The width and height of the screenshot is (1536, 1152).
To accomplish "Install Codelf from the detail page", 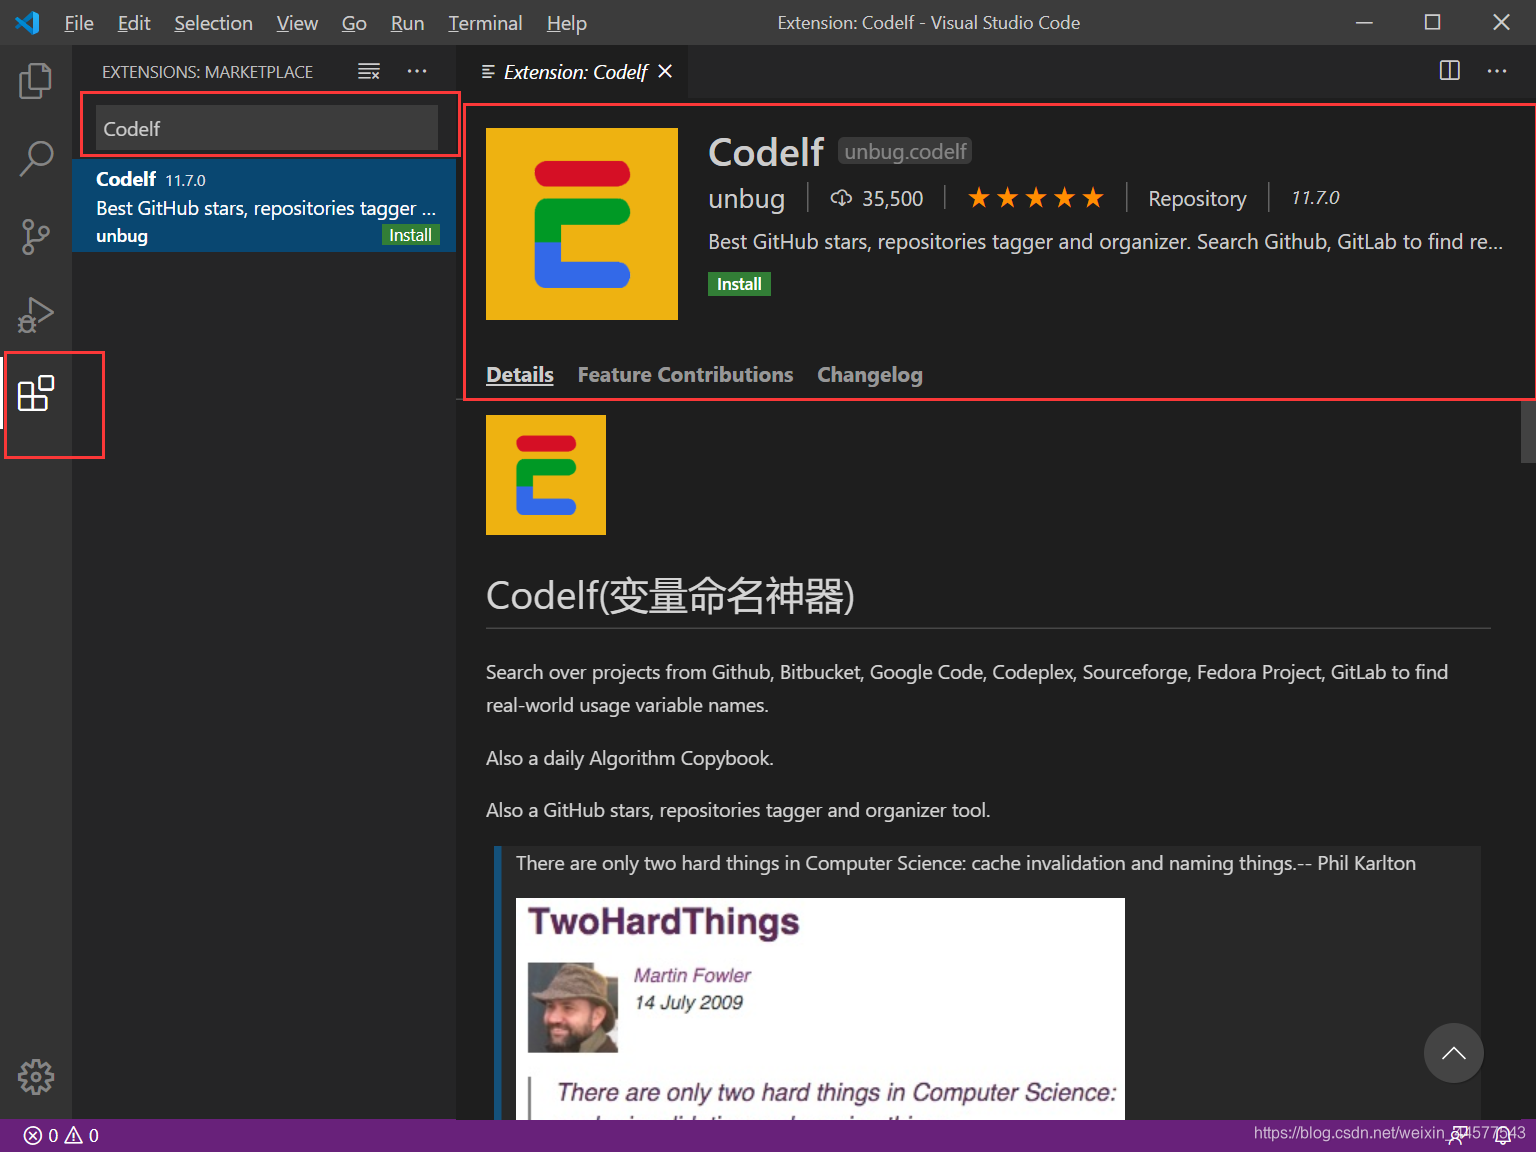I will 739,284.
